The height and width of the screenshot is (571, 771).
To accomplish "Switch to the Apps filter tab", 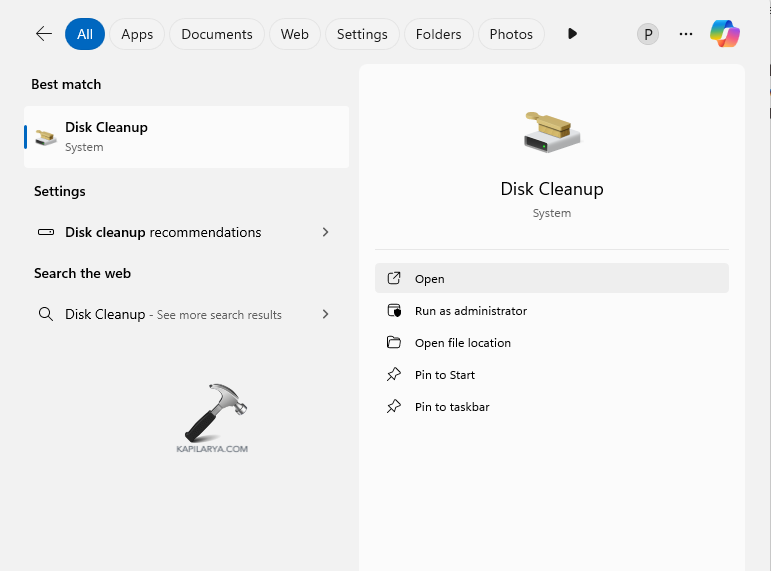I will tap(137, 34).
